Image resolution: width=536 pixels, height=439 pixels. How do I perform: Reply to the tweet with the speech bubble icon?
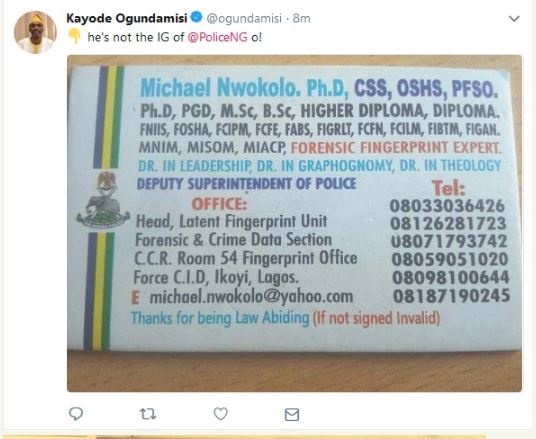76,414
